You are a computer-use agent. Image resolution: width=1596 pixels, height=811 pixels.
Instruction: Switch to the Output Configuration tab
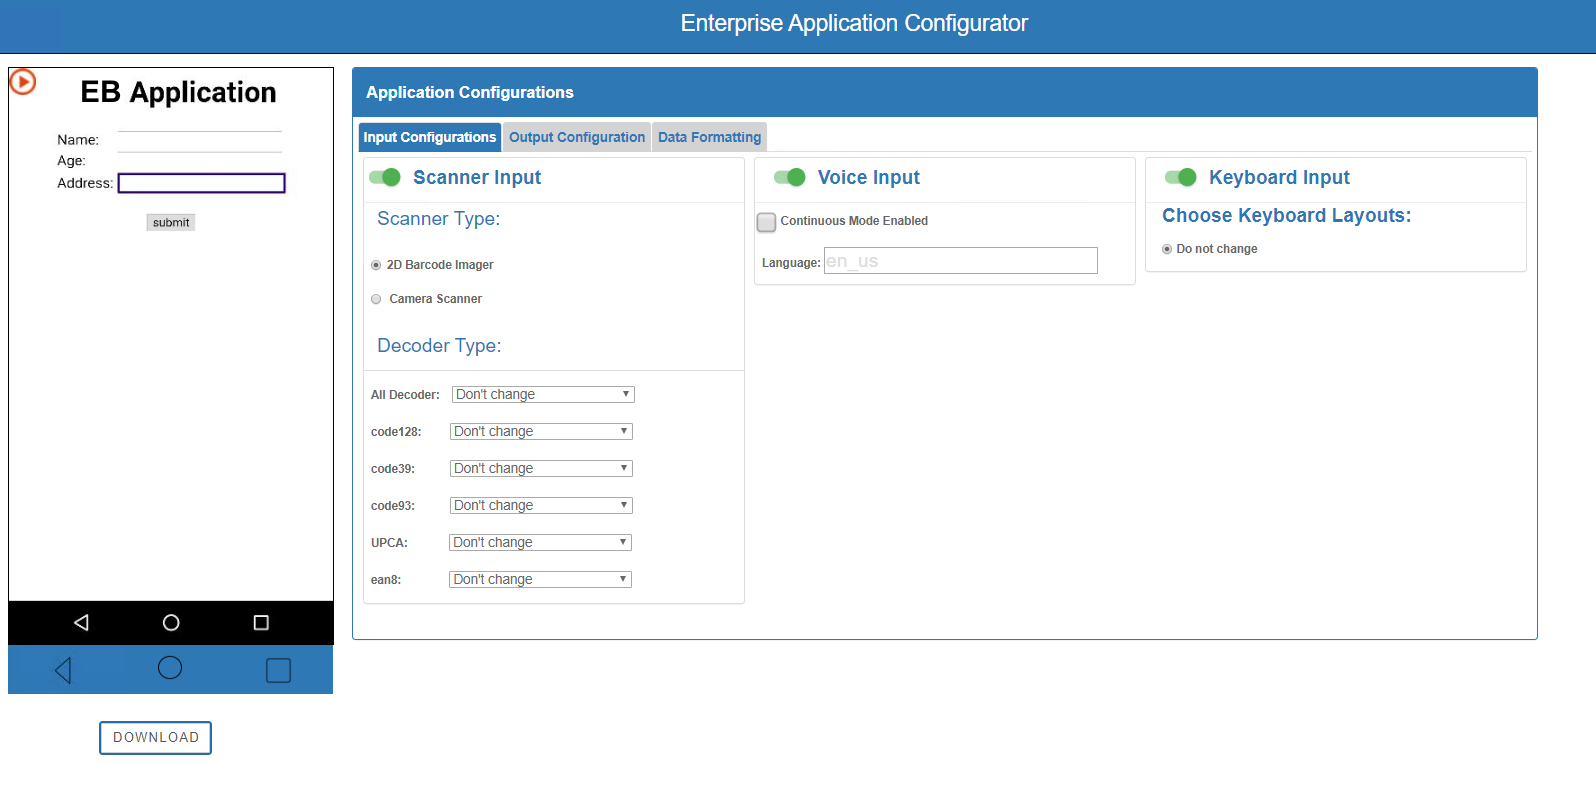click(577, 137)
